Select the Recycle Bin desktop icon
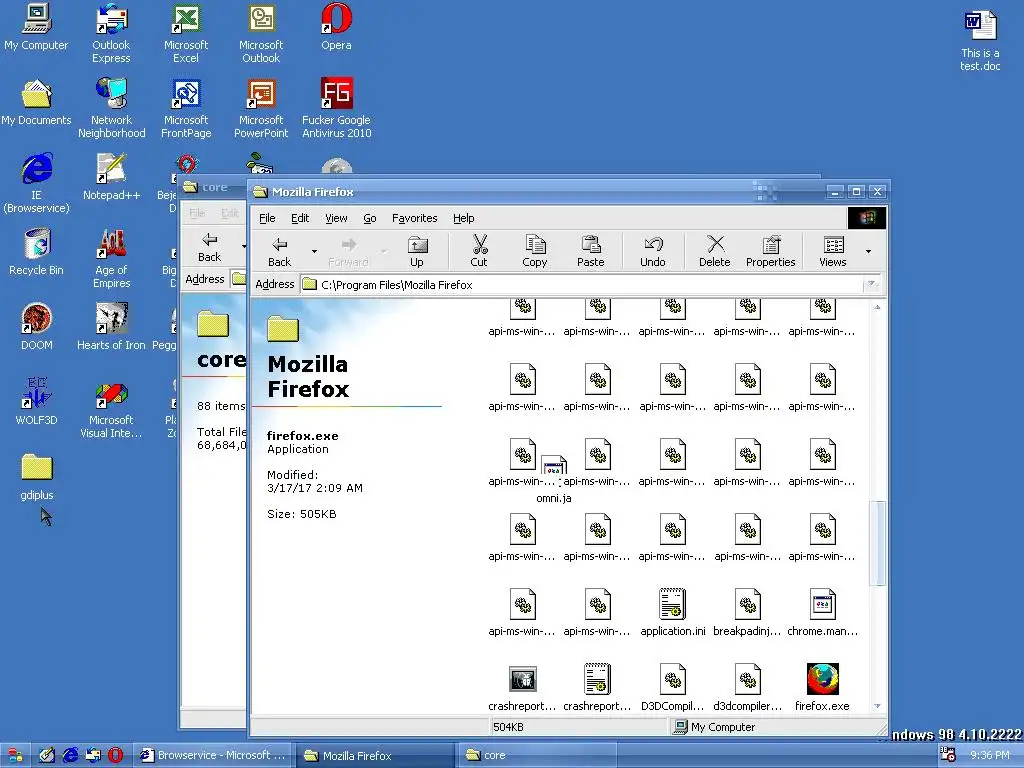This screenshot has width=1024, height=768. [36, 253]
